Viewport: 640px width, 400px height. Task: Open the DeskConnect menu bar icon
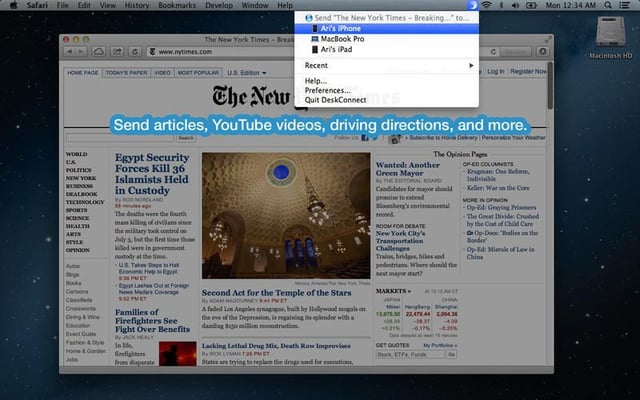click(x=473, y=5)
